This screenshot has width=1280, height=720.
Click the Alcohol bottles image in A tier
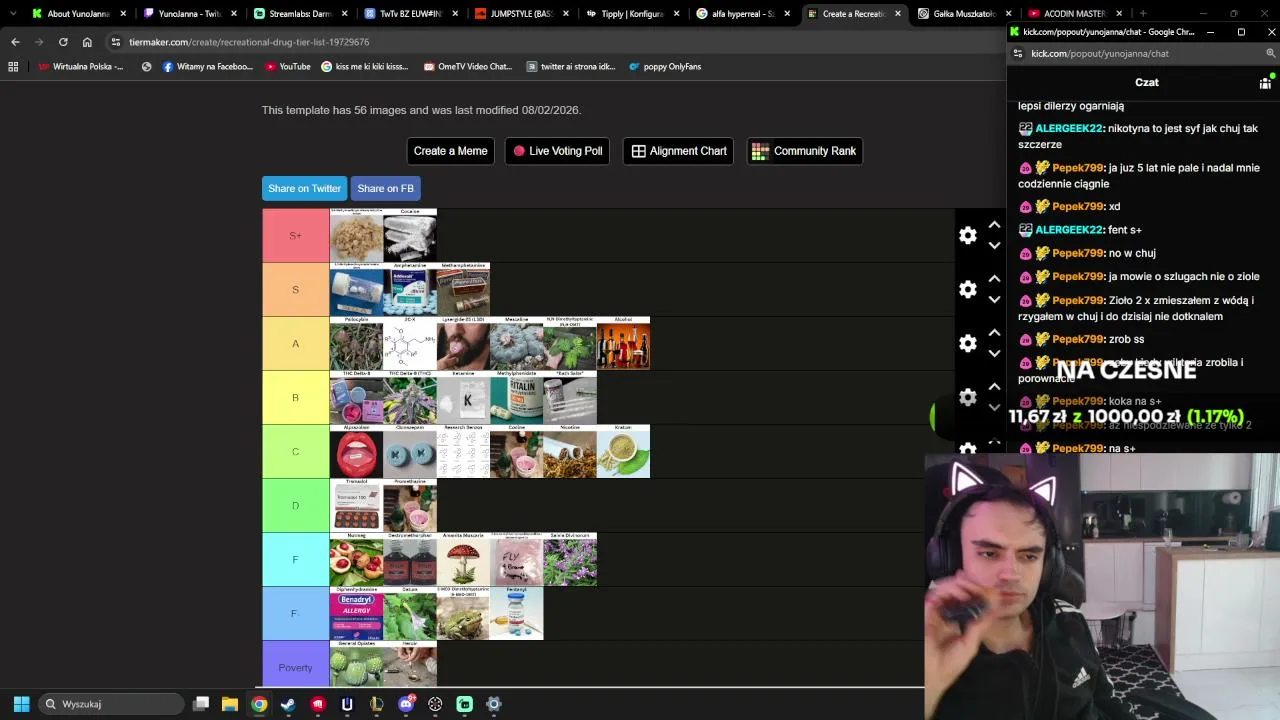click(623, 343)
